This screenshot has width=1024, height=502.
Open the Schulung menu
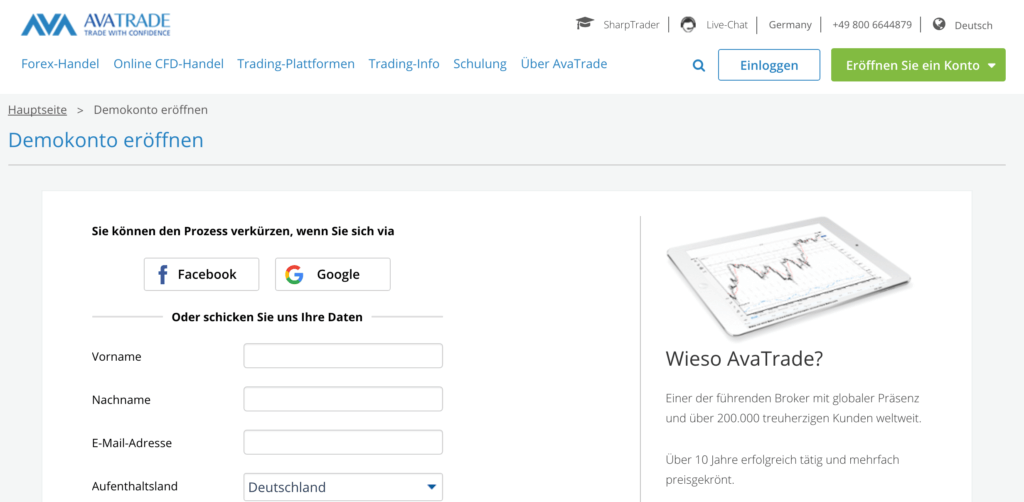[480, 64]
